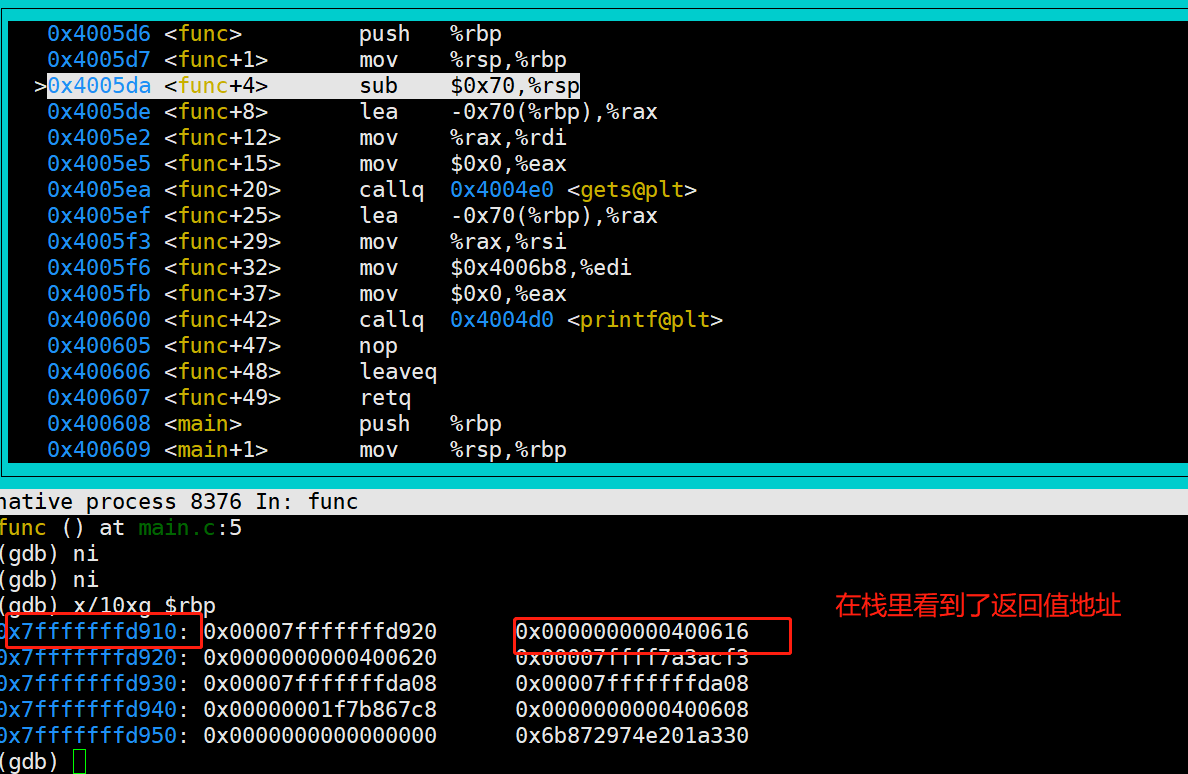Click address 0x4005e5 at func+15
1188x774 pixels.
point(98,164)
